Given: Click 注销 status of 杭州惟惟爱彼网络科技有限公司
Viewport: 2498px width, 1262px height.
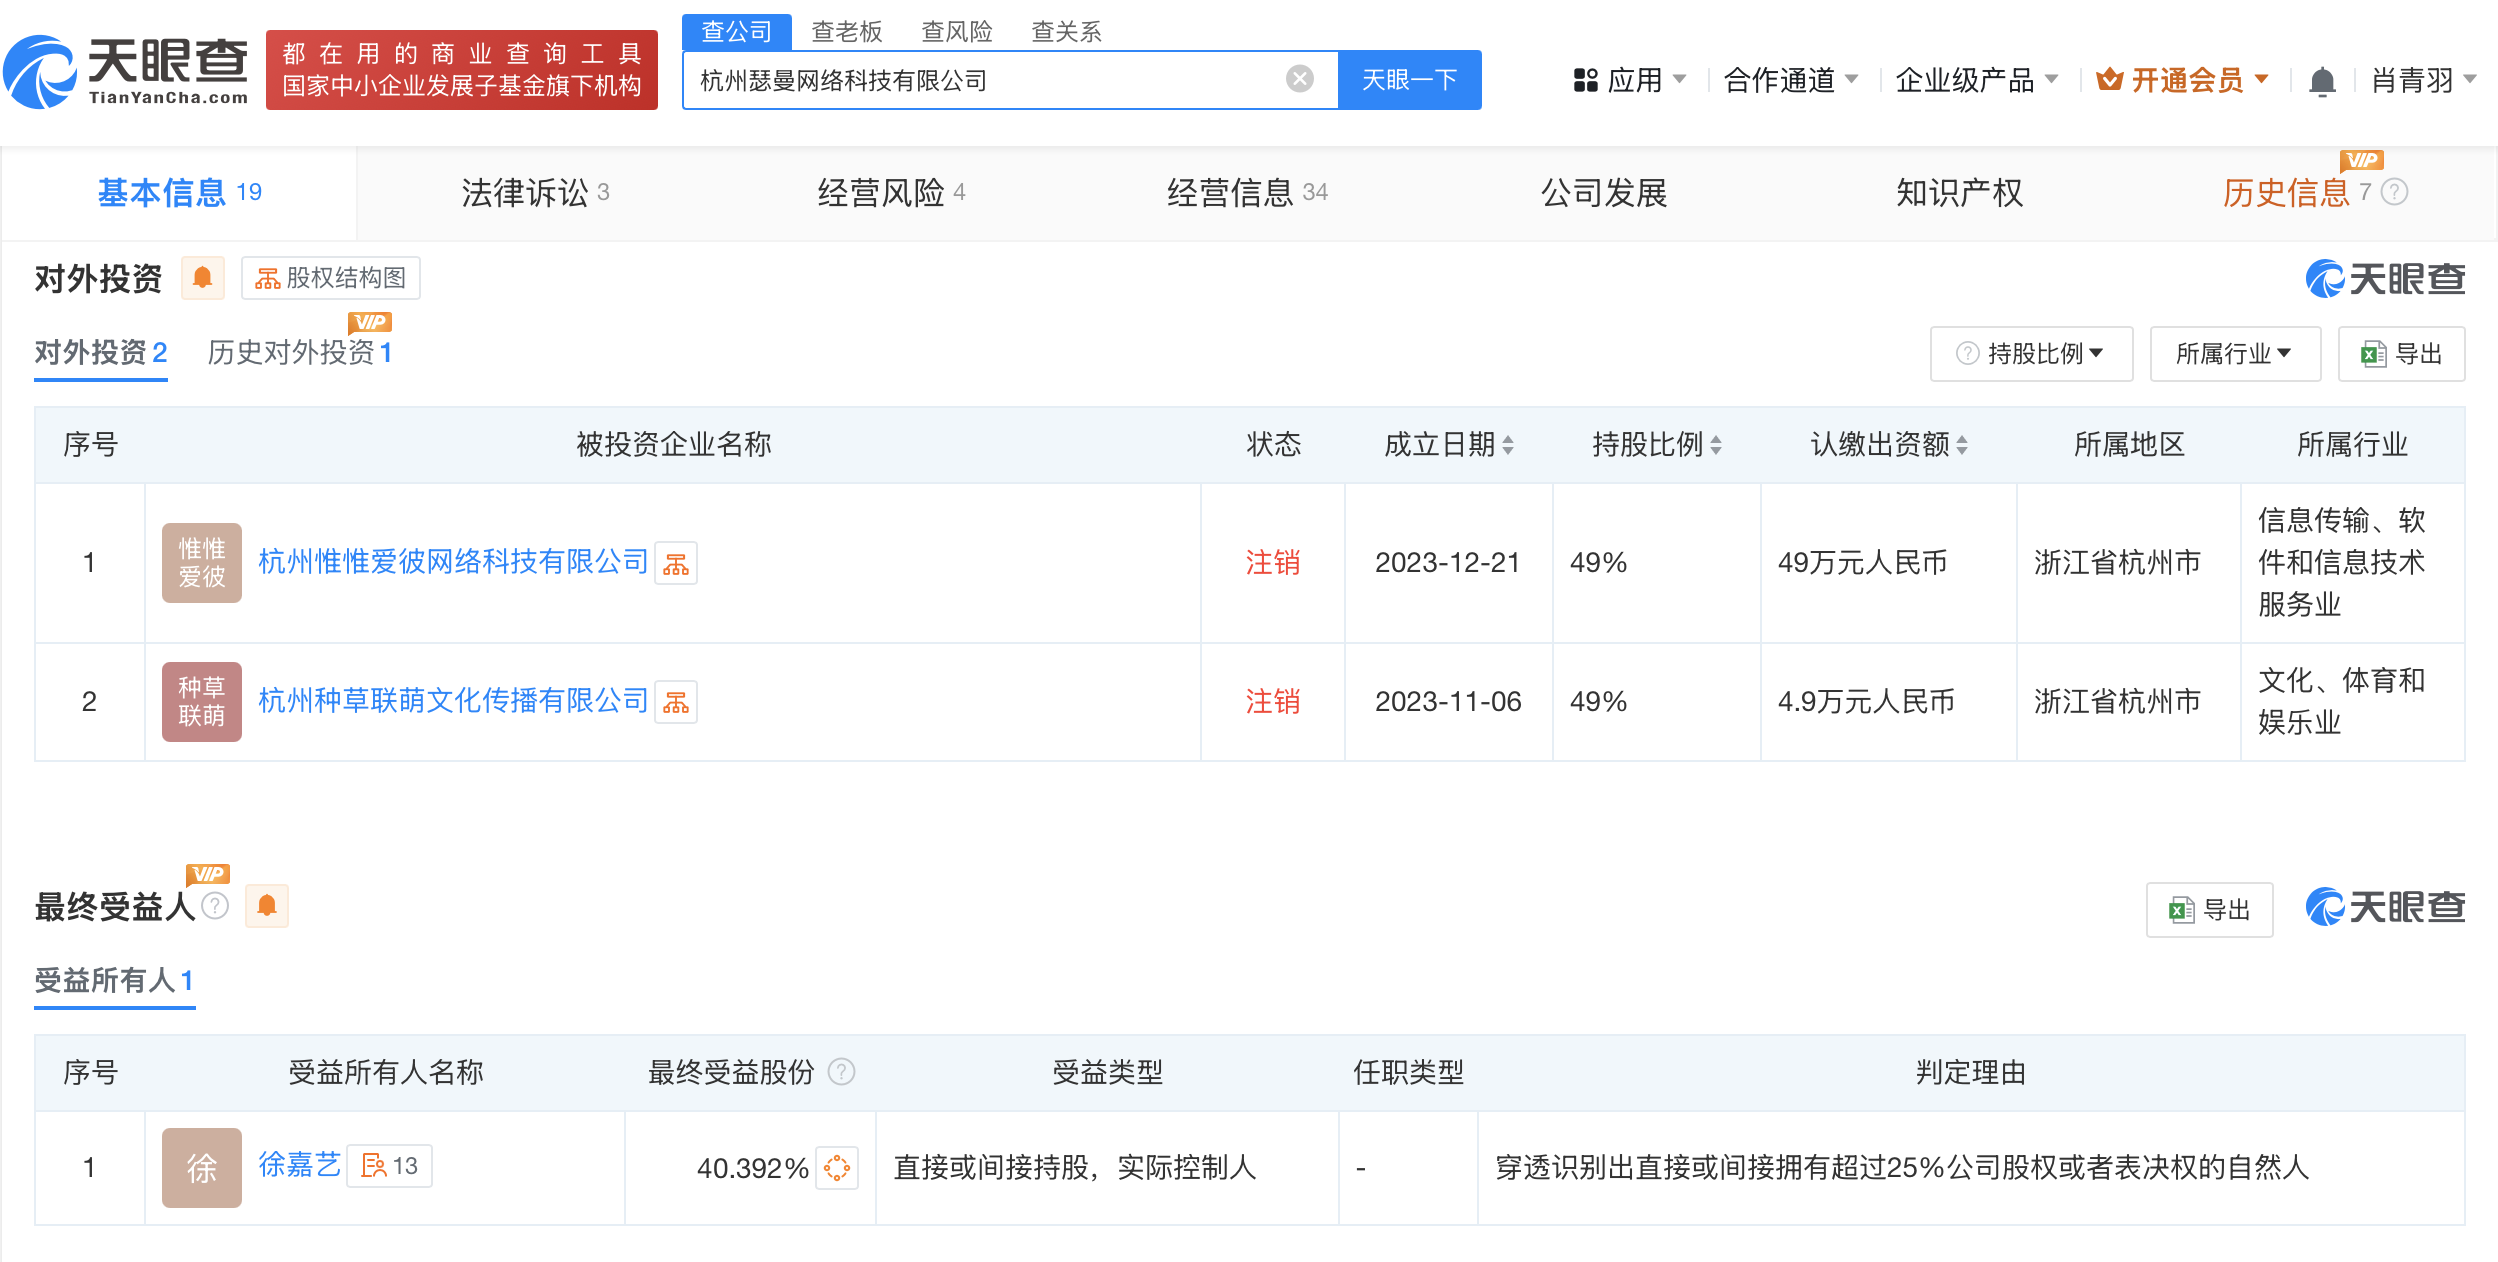Looking at the screenshot, I should (x=1273, y=563).
